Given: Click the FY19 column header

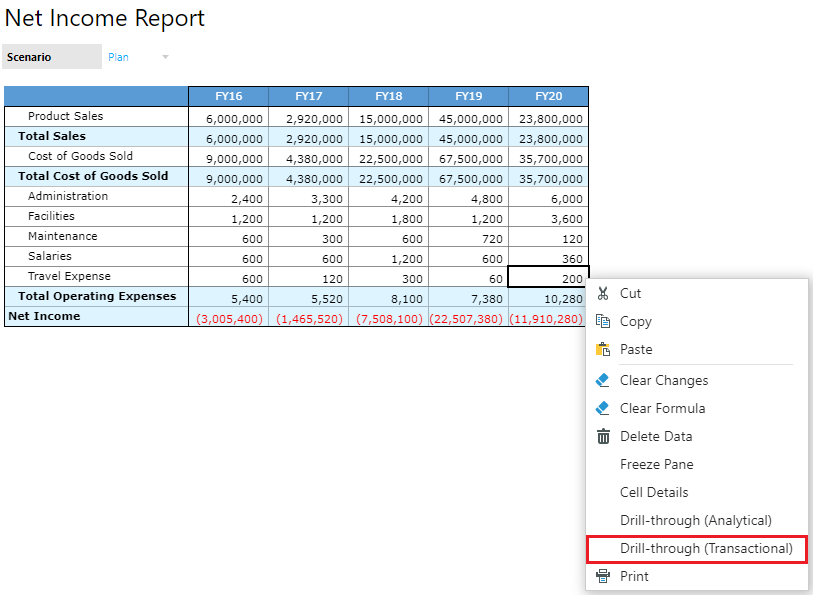Looking at the screenshot, I should pos(468,96).
